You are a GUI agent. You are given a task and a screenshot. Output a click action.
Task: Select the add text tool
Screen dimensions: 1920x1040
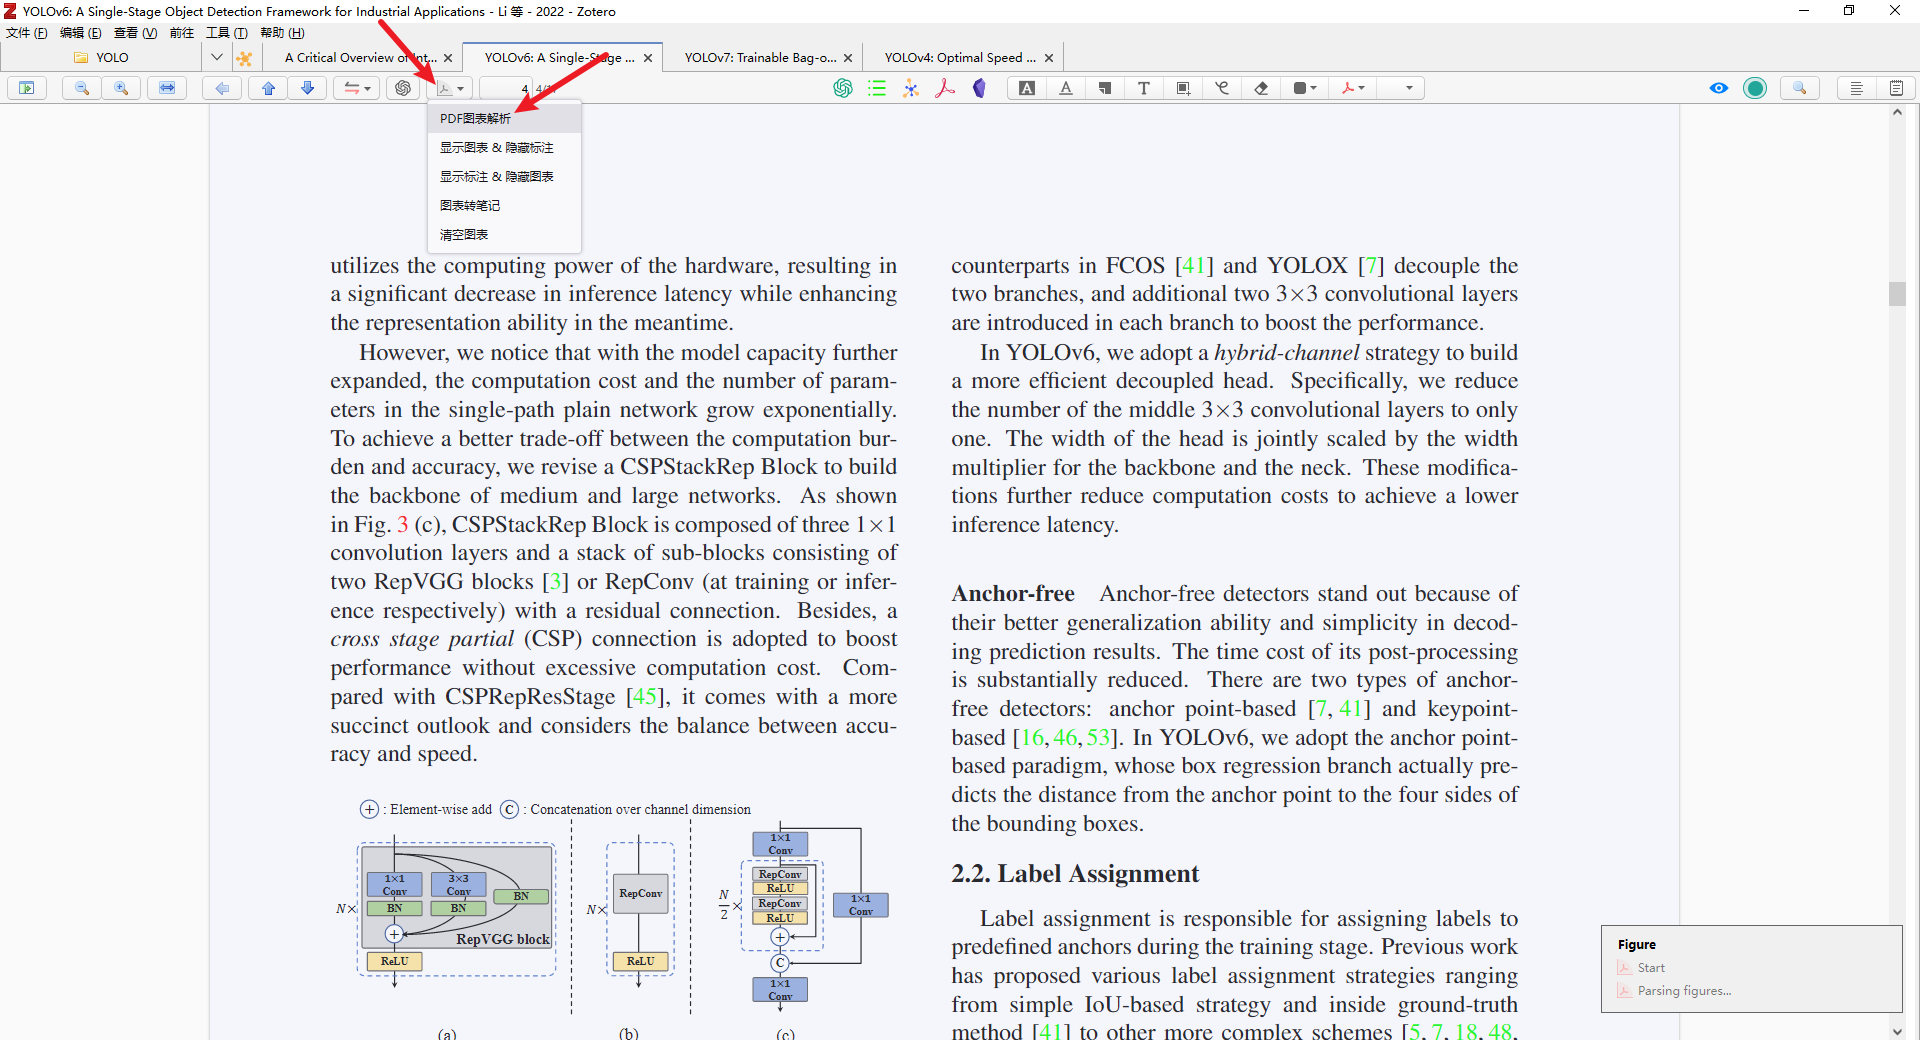click(1144, 88)
